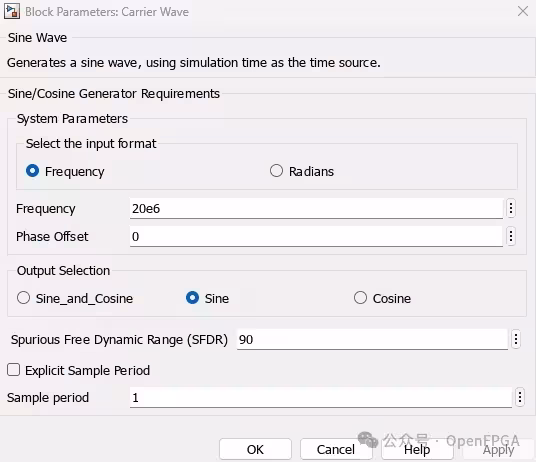Open the Phase Offset field options dots
The image size is (536, 462).
511,236
